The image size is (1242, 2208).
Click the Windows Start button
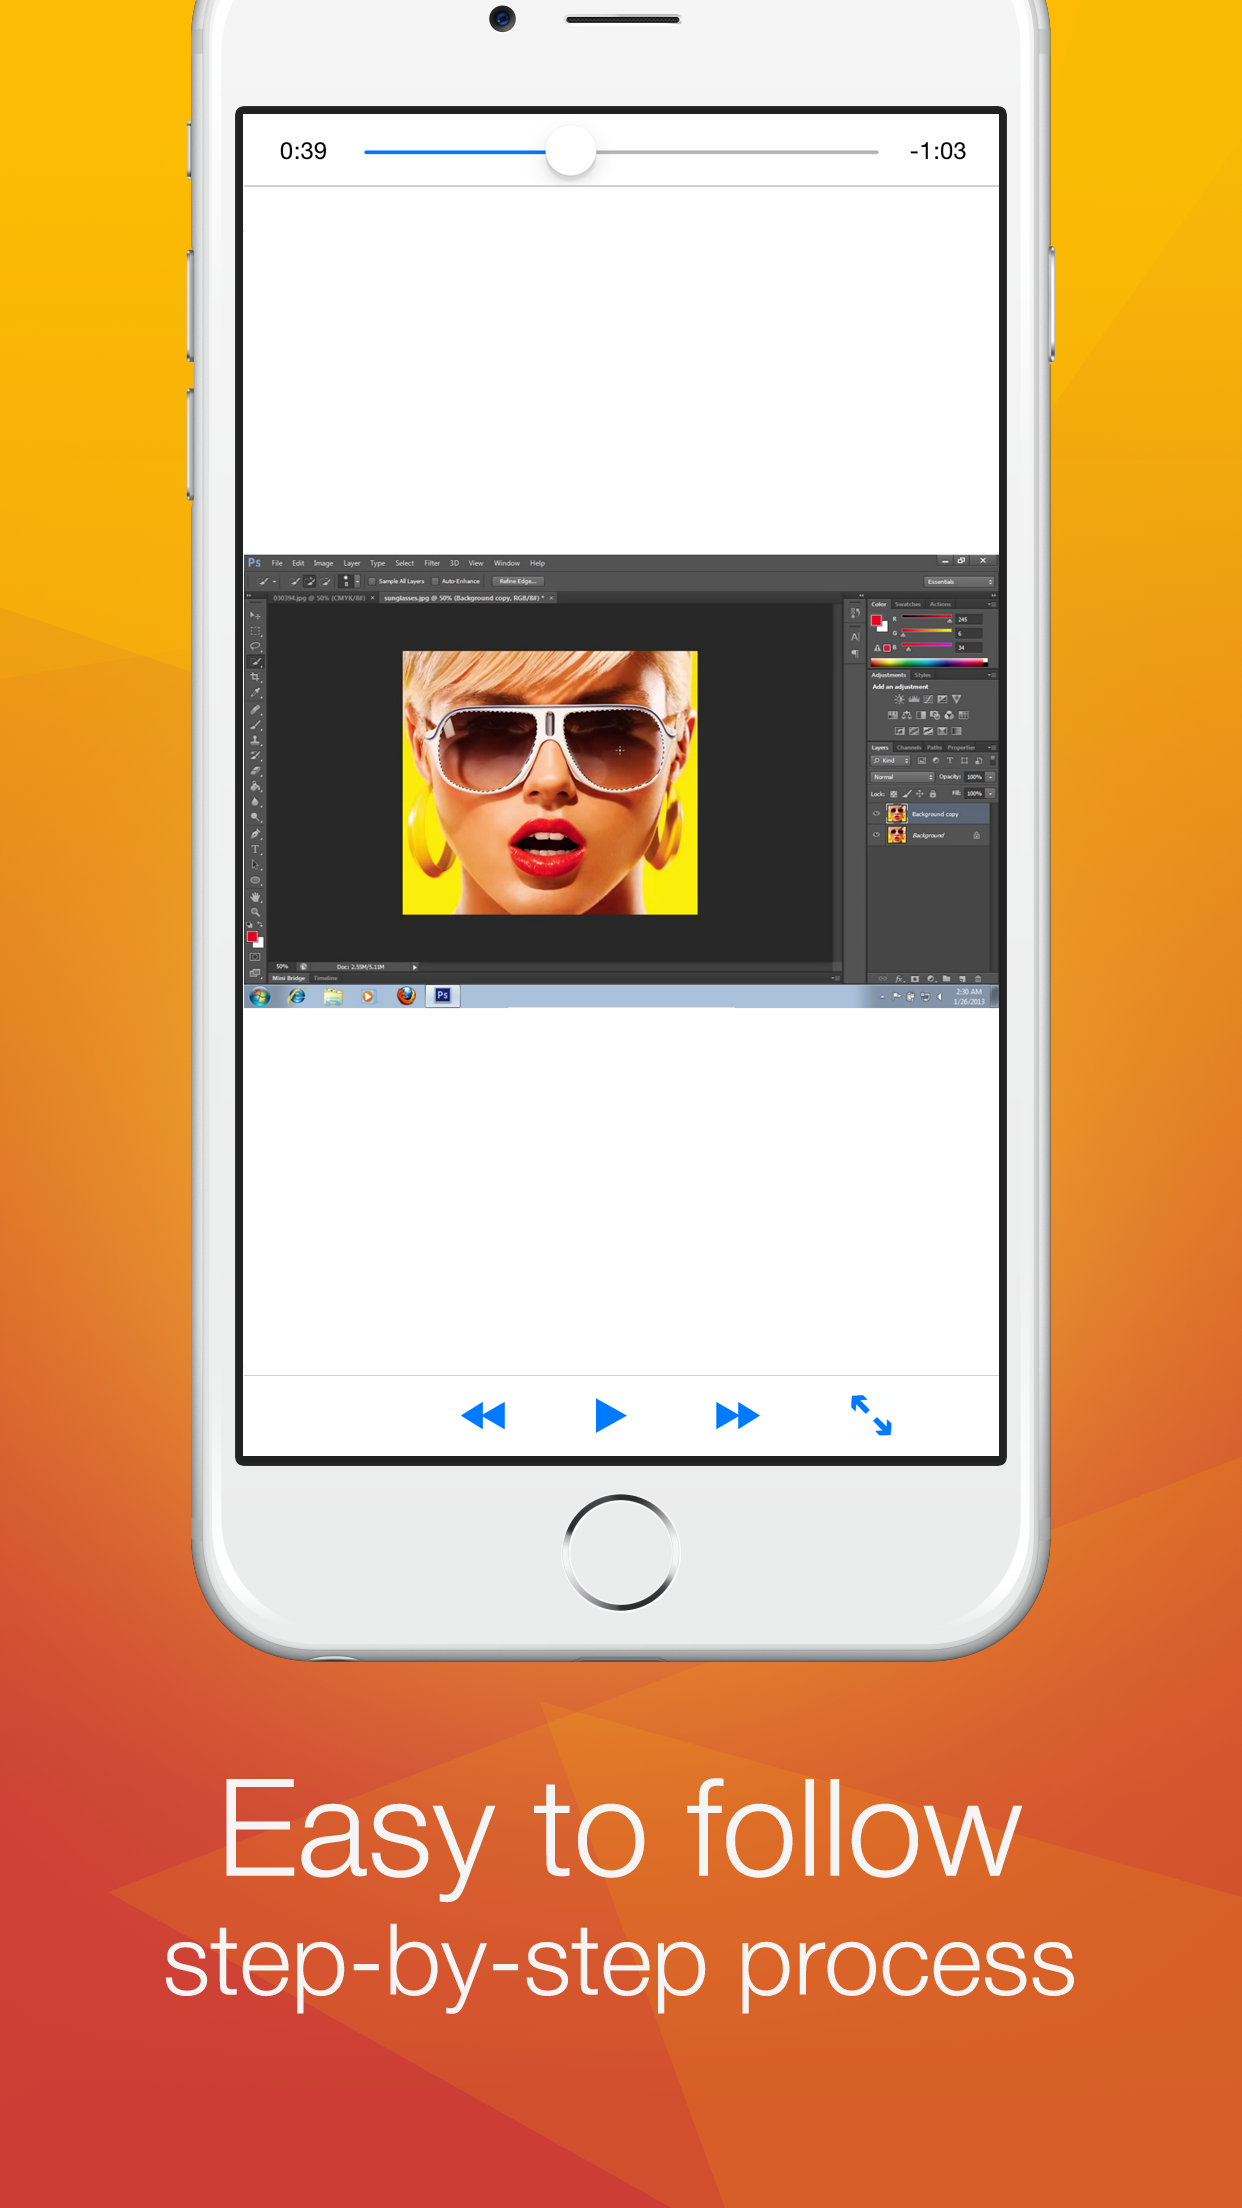tap(260, 996)
